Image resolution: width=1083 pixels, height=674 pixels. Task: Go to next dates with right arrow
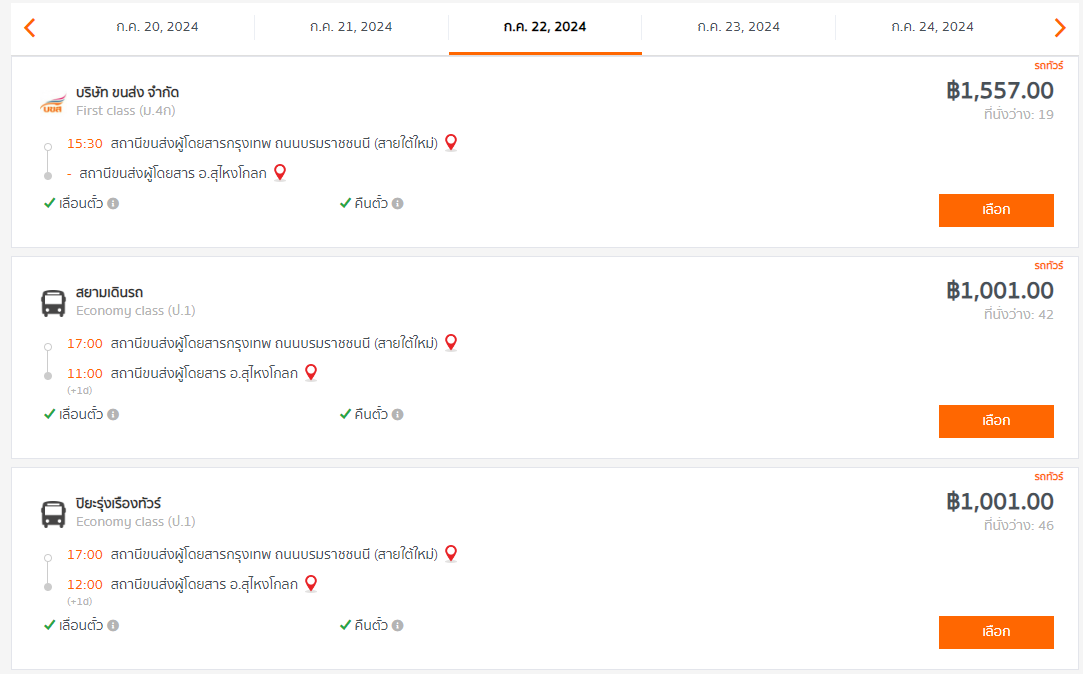[x=1060, y=28]
